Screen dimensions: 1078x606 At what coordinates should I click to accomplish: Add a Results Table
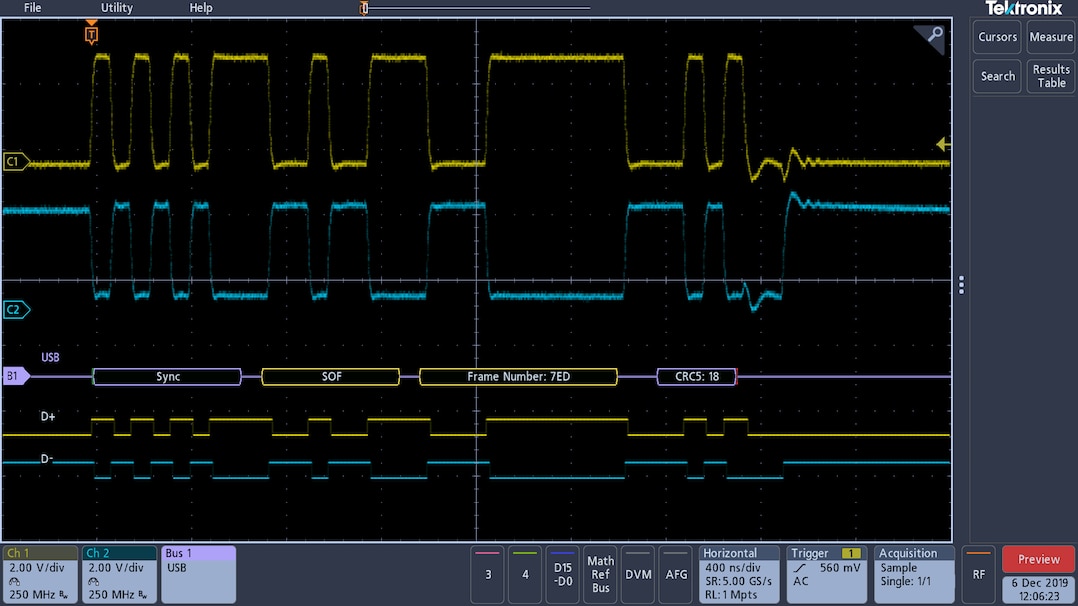point(1051,76)
